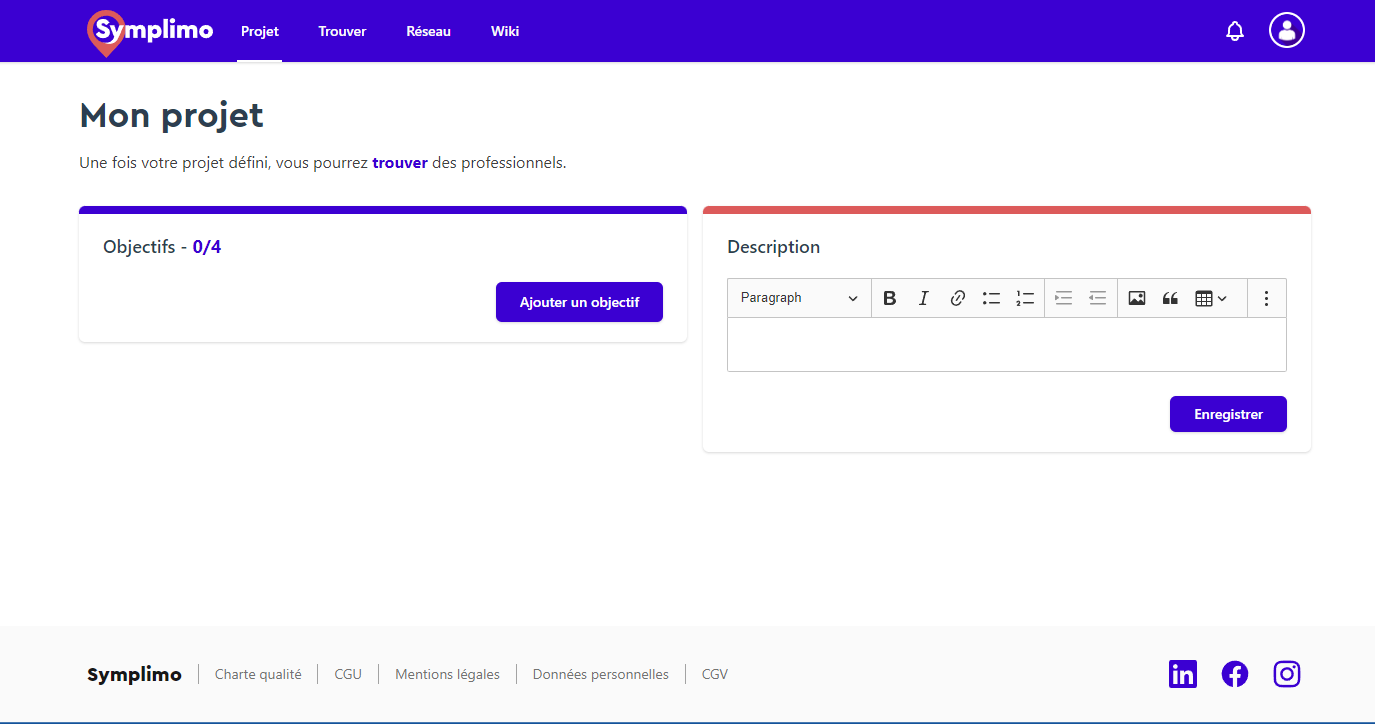Decrease indent in the editor

[x=1097, y=298]
